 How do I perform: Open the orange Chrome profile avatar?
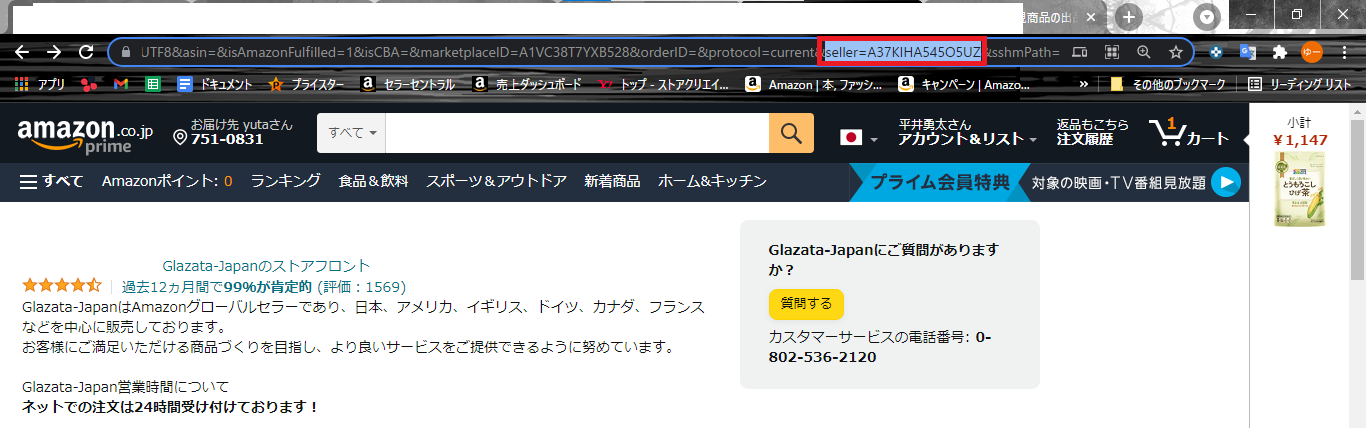click(1312, 52)
